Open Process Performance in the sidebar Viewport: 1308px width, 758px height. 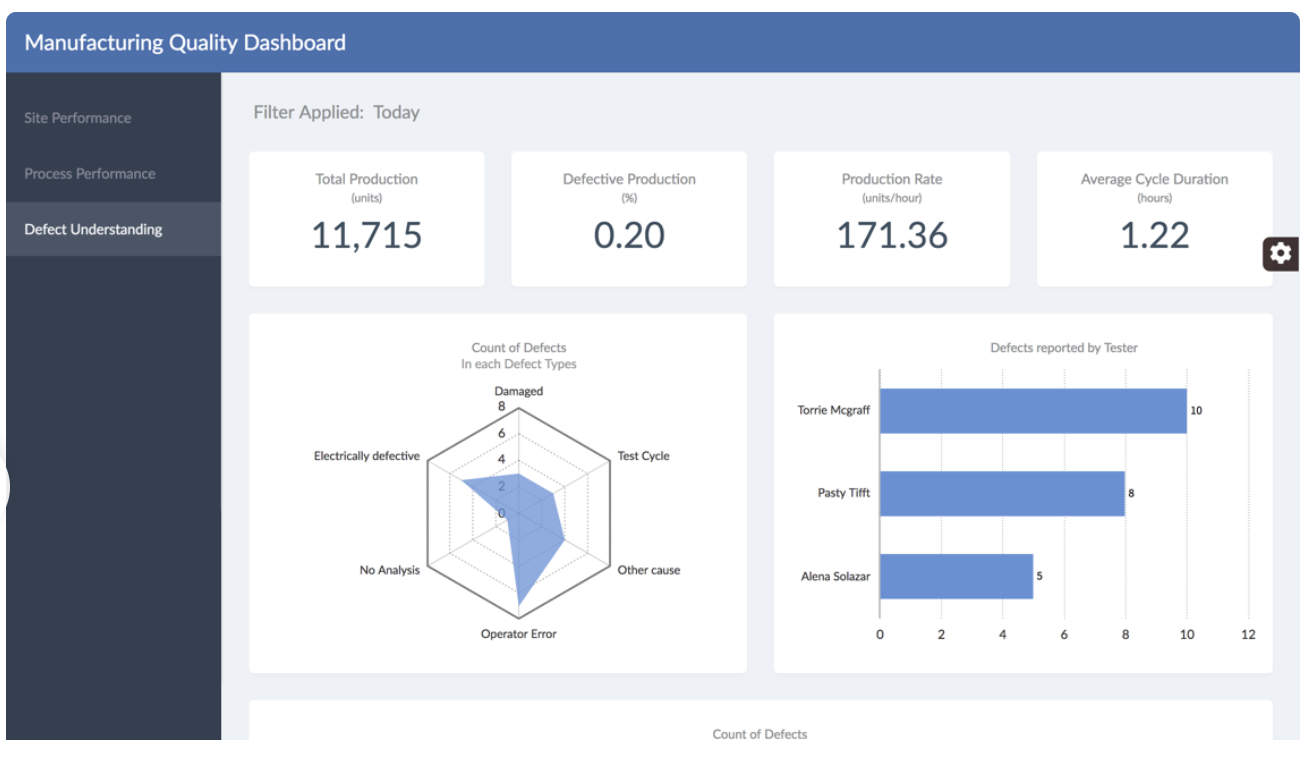click(x=90, y=174)
